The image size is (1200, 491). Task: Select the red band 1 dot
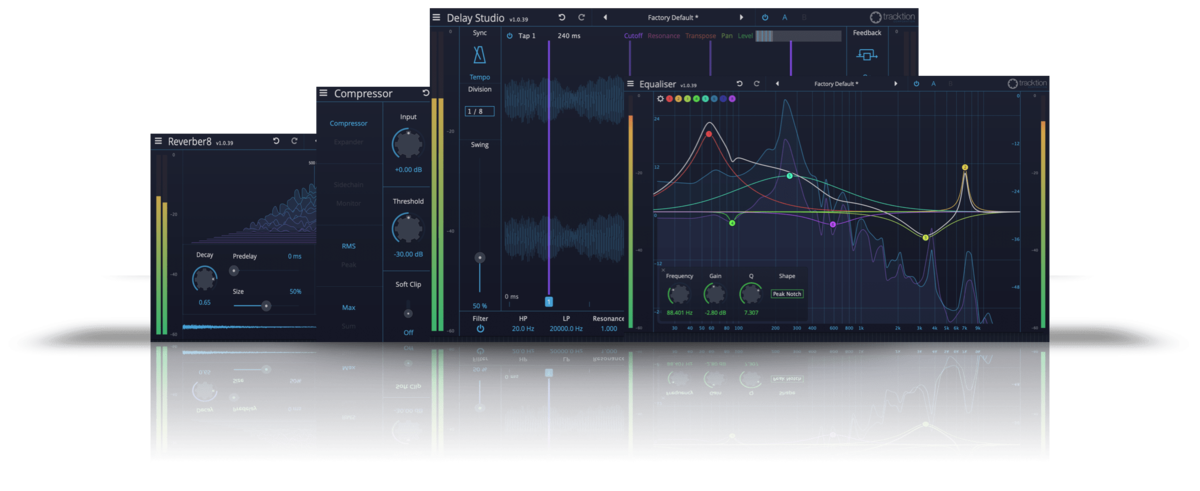click(x=669, y=99)
